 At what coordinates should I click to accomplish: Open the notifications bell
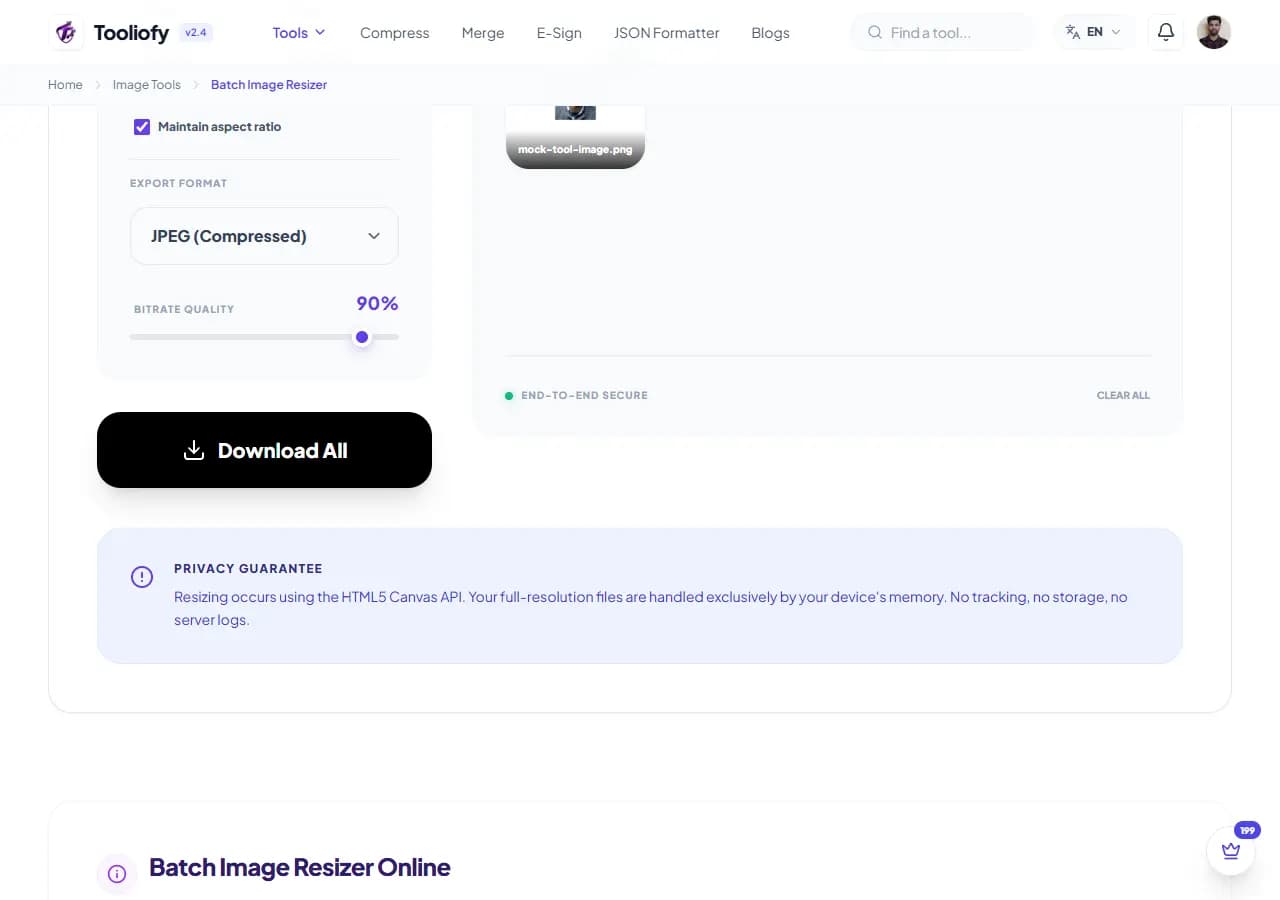pyautogui.click(x=1165, y=32)
